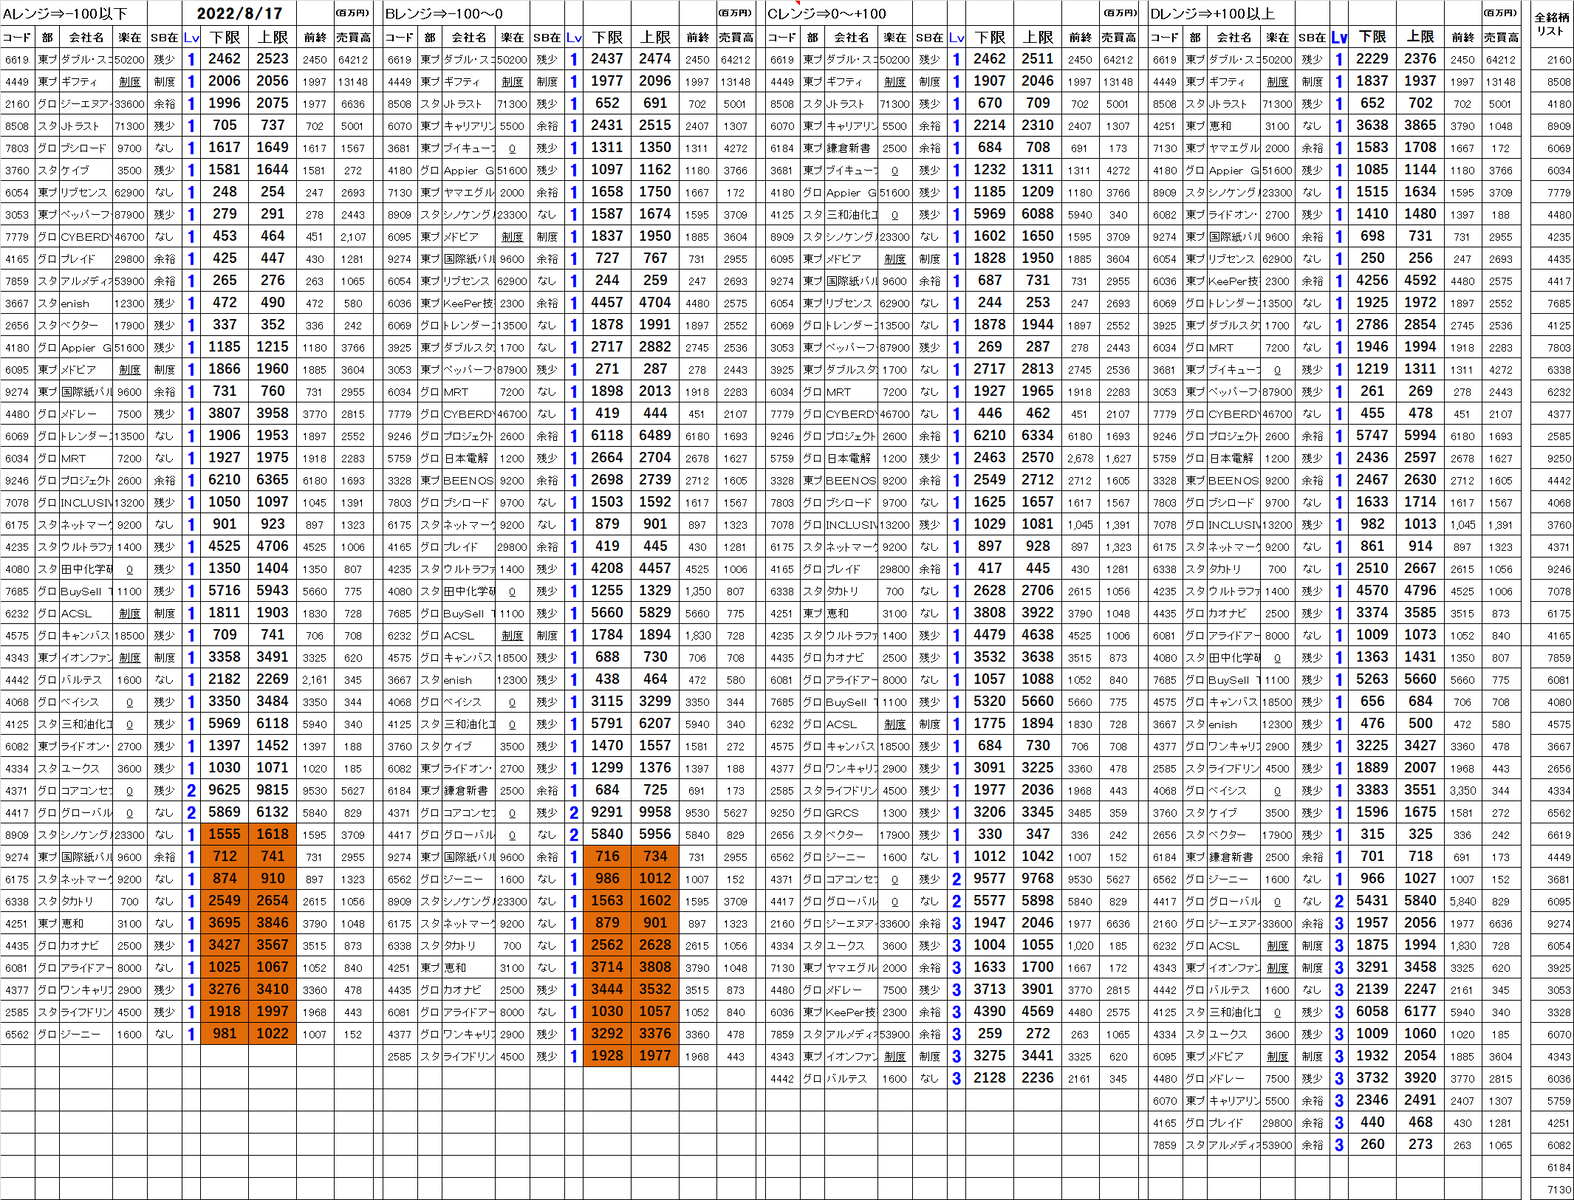Image resolution: width=1574 pixels, height=1200 pixels.
Task: Select '余裕' cell in C range row 6070
Action: click(x=929, y=126)
